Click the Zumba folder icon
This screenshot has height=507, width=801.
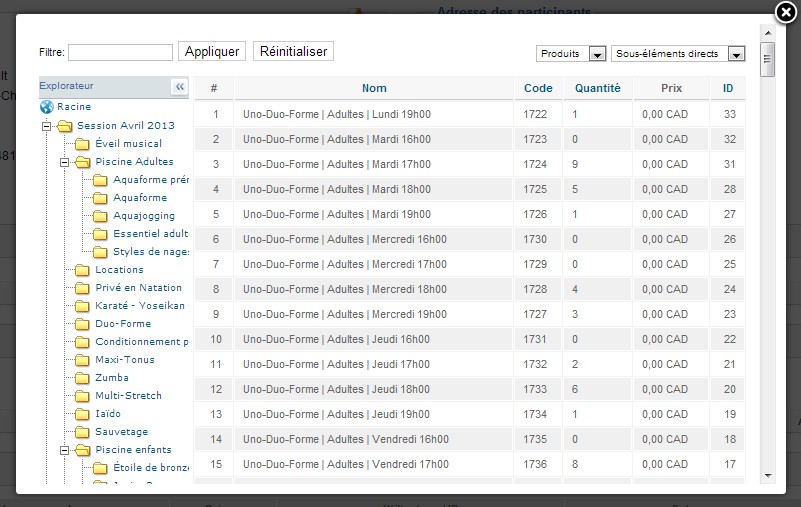(83, 378)
